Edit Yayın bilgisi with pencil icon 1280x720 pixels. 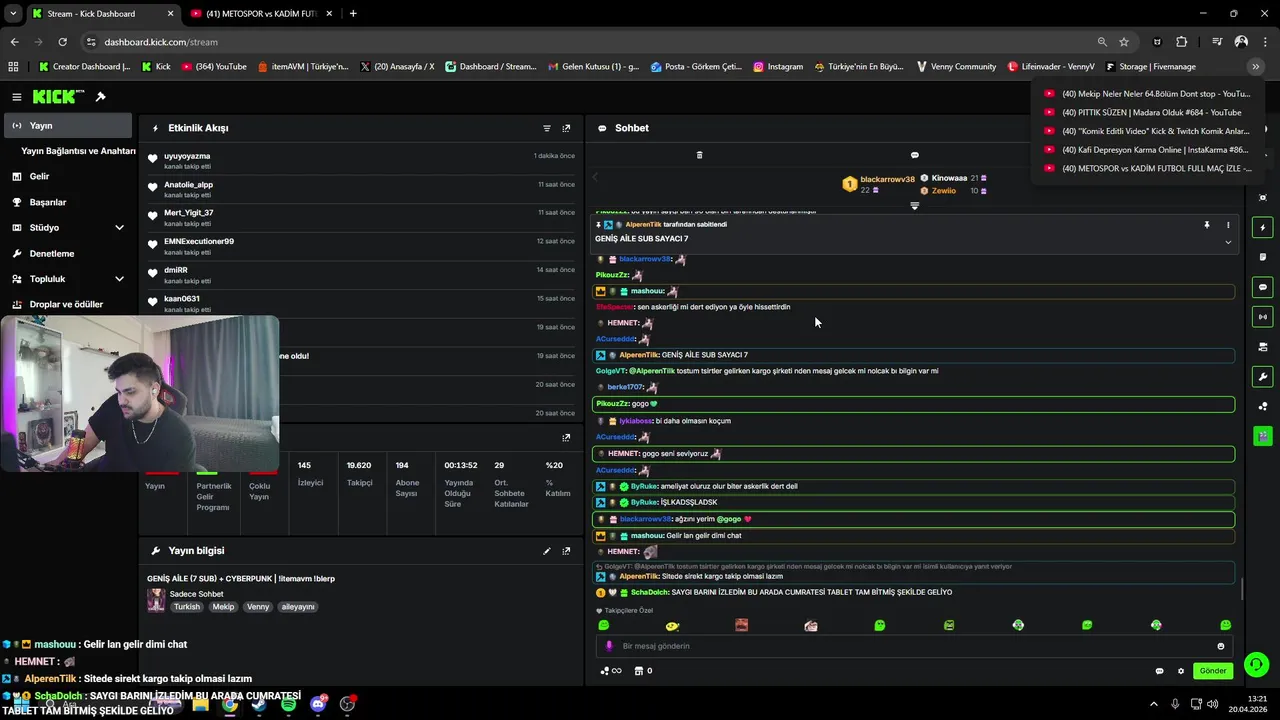point(547,551)
